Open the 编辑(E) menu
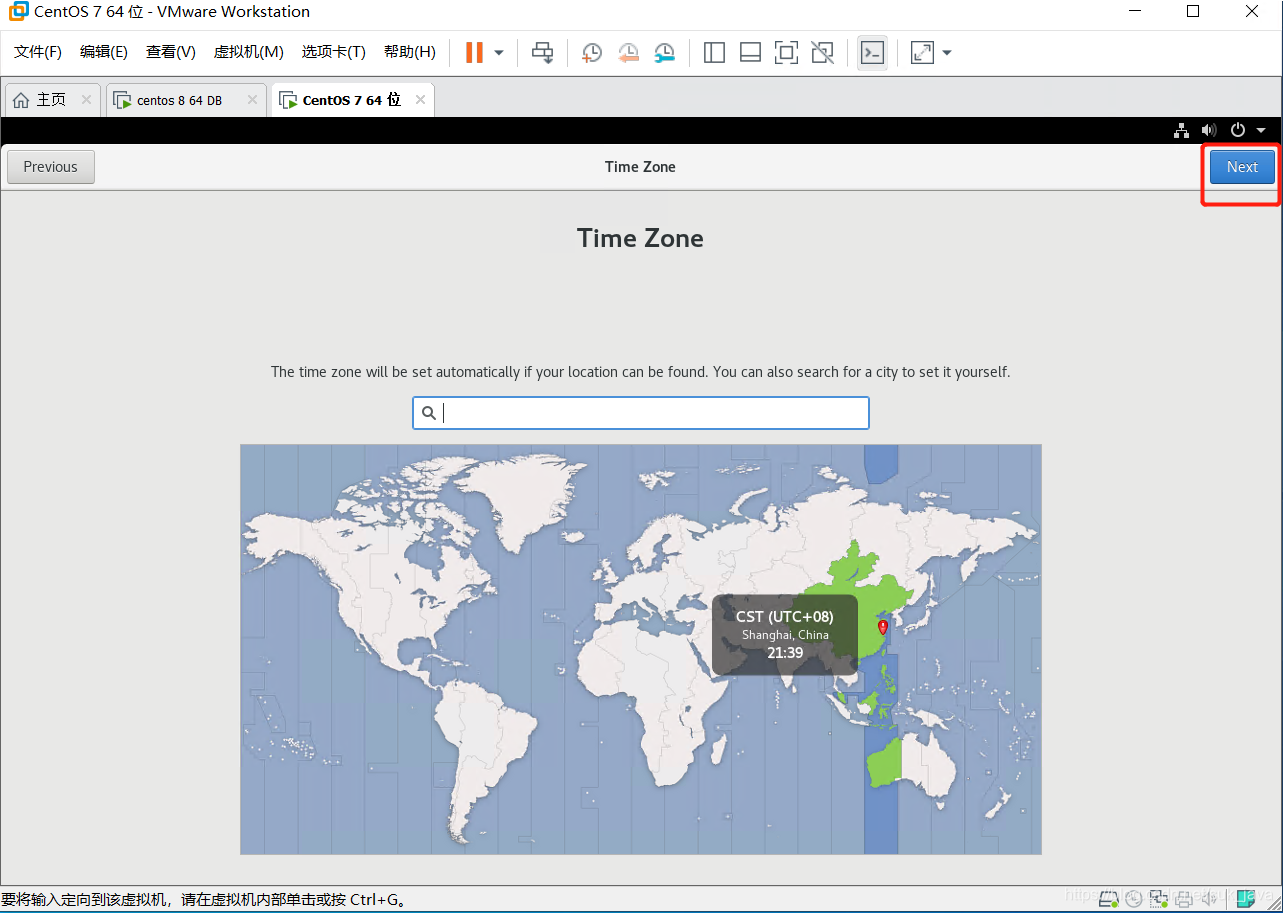Image resolution: width=1283 pixels, height=913 pixels. [x=104, y=52]
